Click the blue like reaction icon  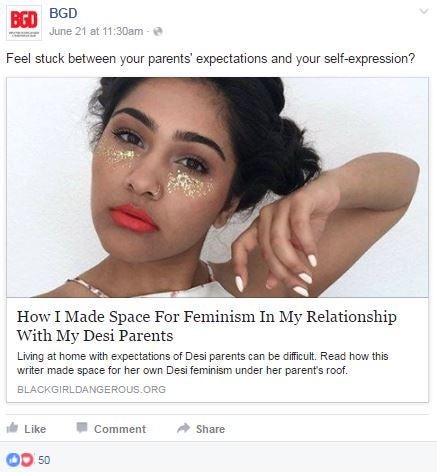[x=13, y=460]
